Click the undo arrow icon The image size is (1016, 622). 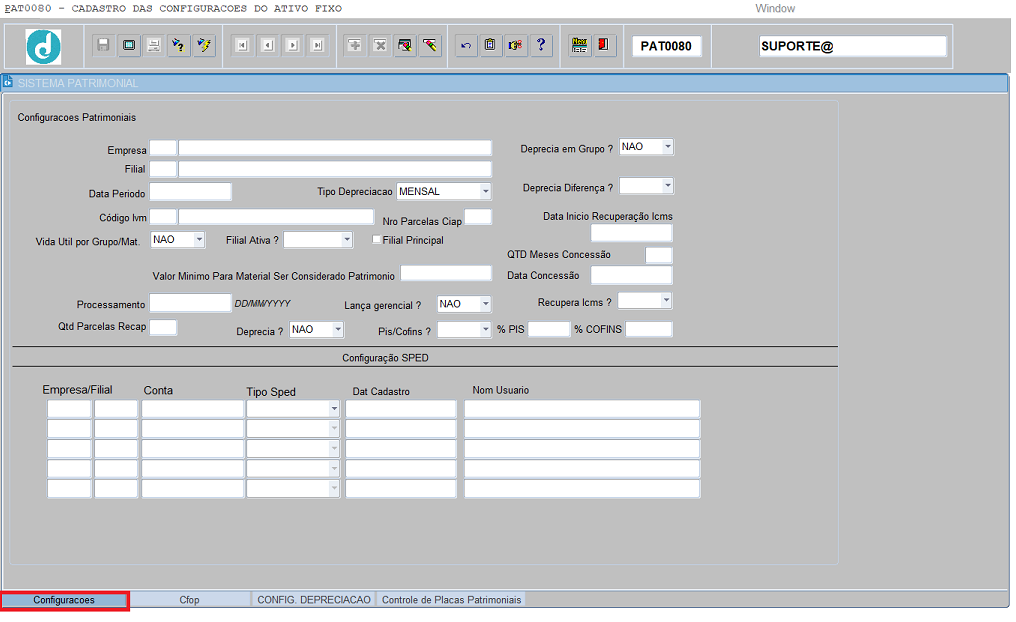[466, 45]
